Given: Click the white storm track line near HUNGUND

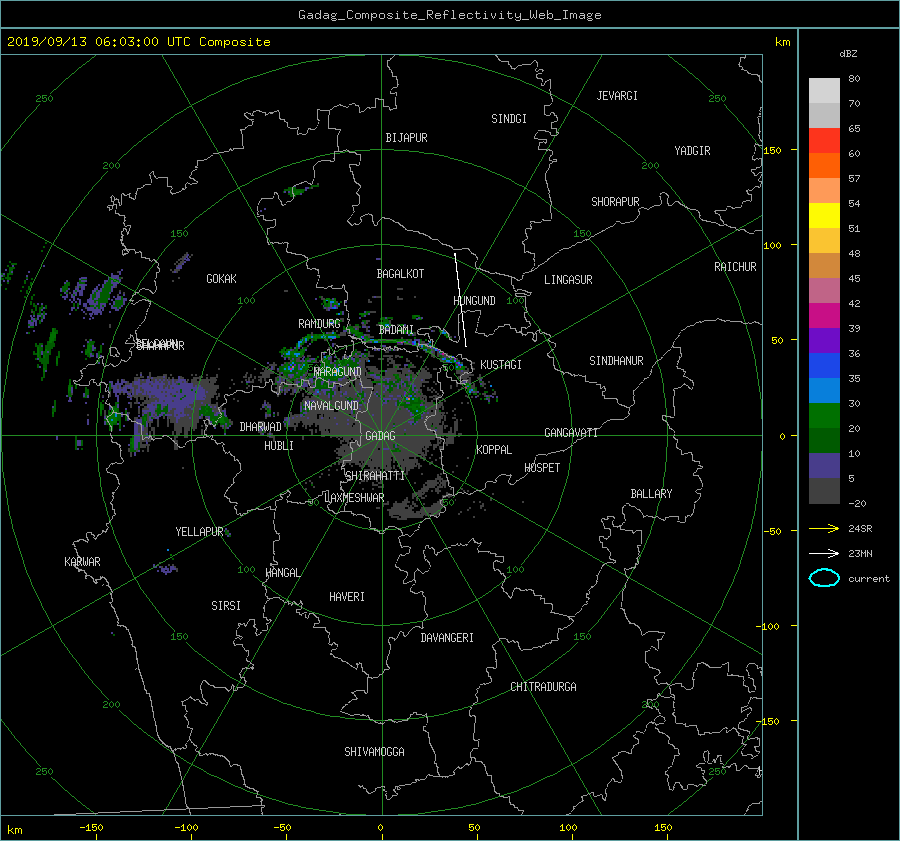Looking at the screenshot, I should [x=460, y=300].
